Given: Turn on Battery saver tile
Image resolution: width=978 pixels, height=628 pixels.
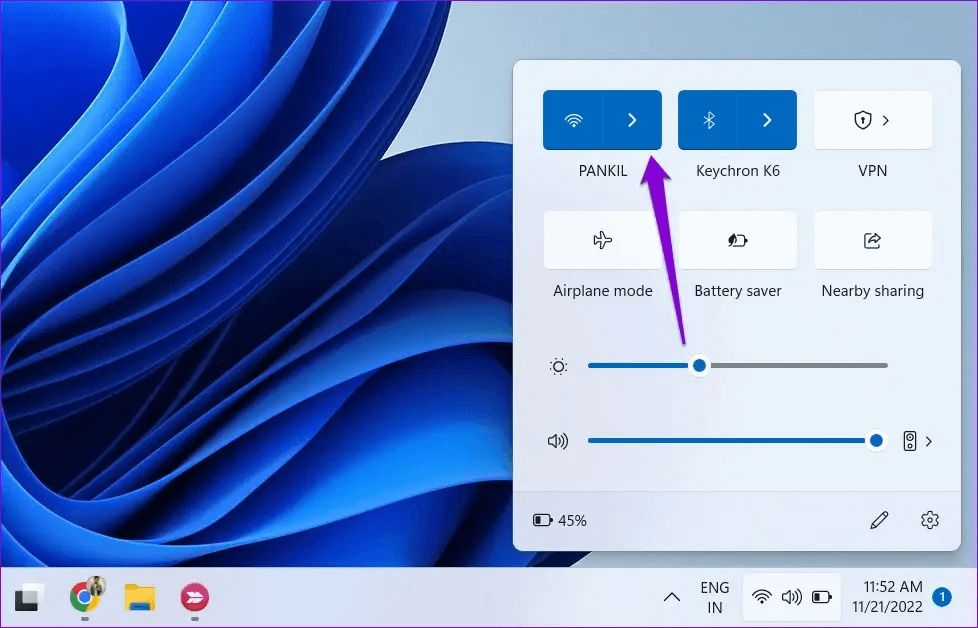Looking at the screenshot, I should click(737, 240).
